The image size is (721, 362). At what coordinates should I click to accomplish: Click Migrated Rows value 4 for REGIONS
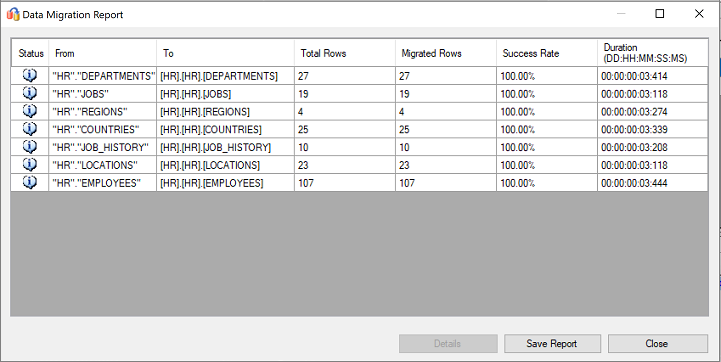(x=446, y=112)
